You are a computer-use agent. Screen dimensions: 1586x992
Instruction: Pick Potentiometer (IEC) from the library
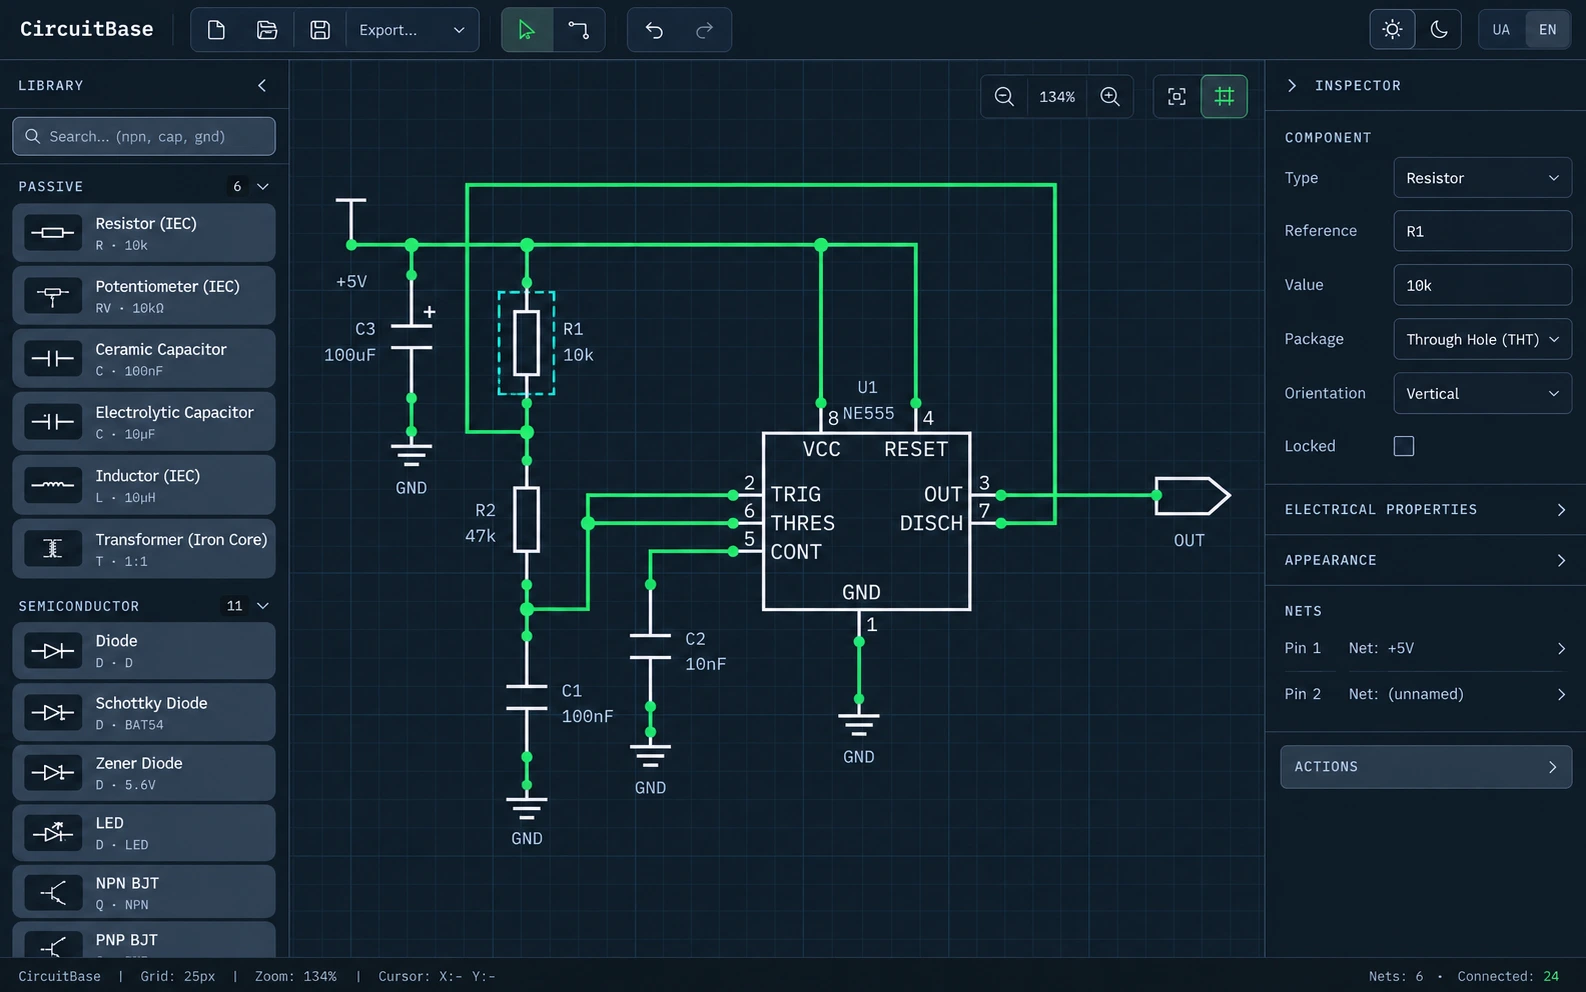[144, 296]
